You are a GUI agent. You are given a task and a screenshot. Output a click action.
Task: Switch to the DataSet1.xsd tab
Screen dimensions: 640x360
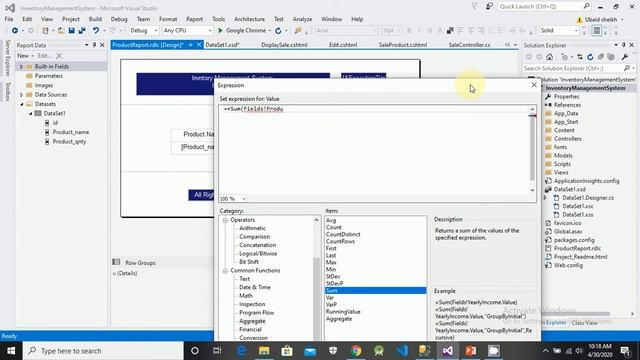pos(222,45)
